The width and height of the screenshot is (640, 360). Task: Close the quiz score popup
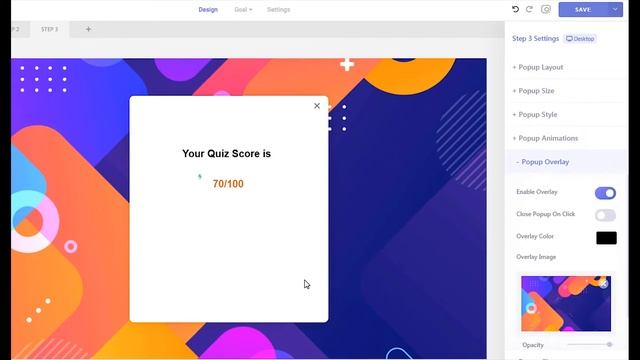tap(317, 106)
